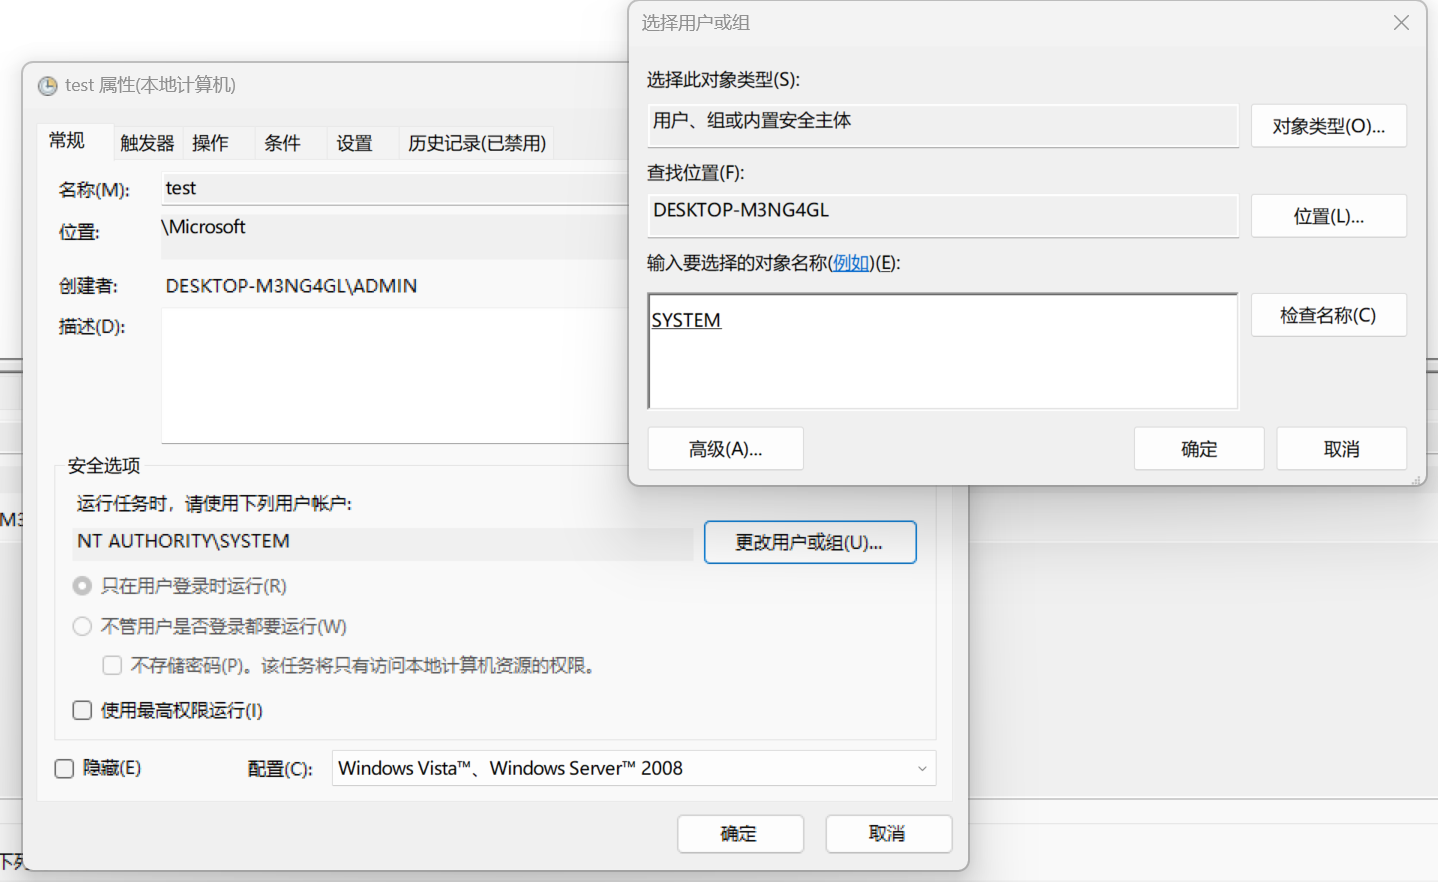This screenshot has width=1438, height=882.
Task: Open the 历史记录(已禁用) tab
Action: [476, 143]
